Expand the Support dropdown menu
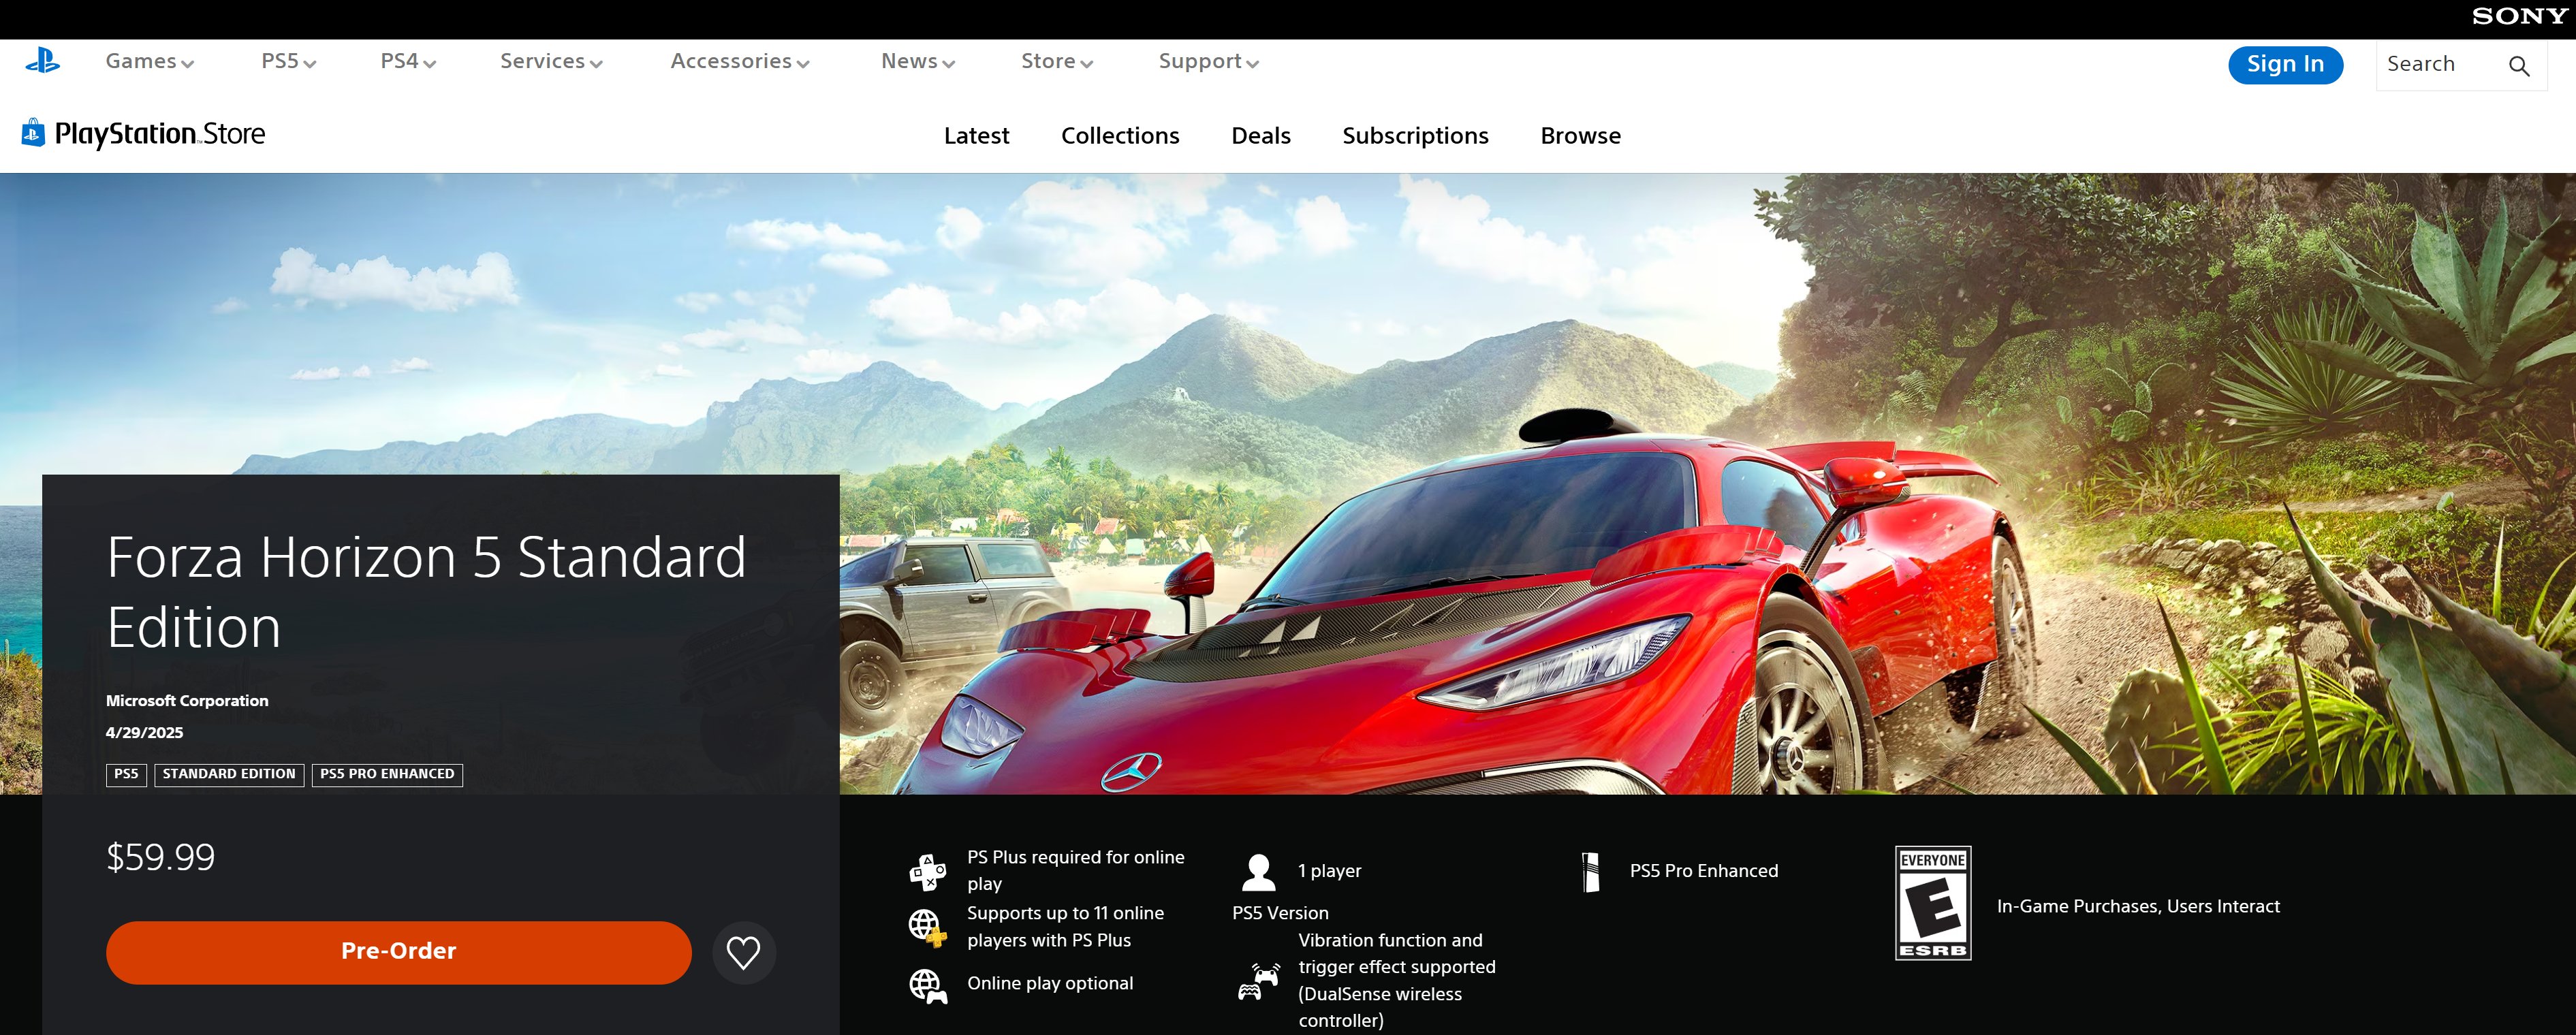This screenshot has height=1035, width=2576. (1208, 62)
